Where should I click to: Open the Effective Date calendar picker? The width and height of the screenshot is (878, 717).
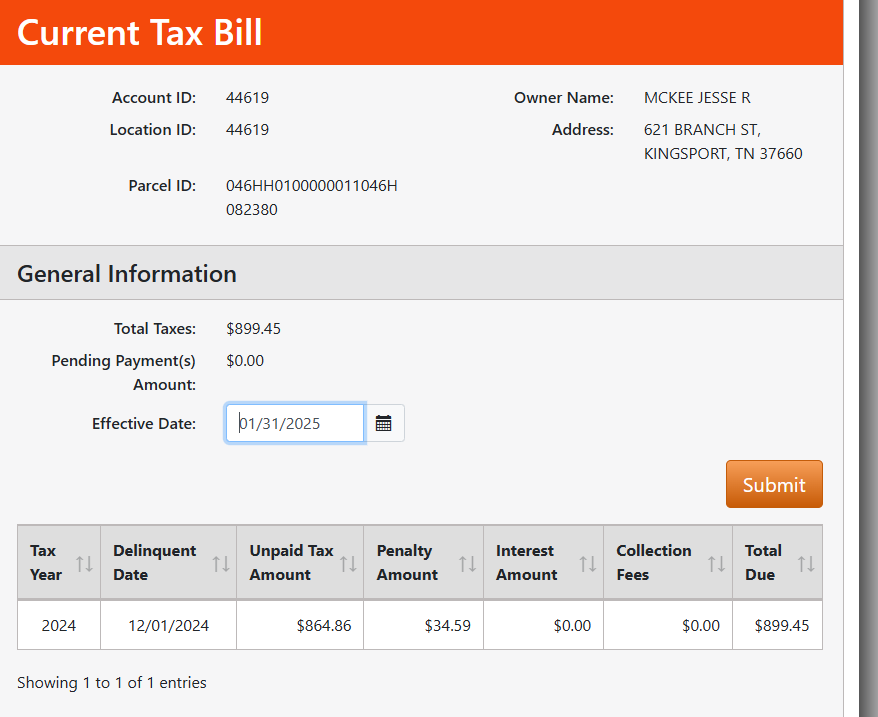coord(384,423)
